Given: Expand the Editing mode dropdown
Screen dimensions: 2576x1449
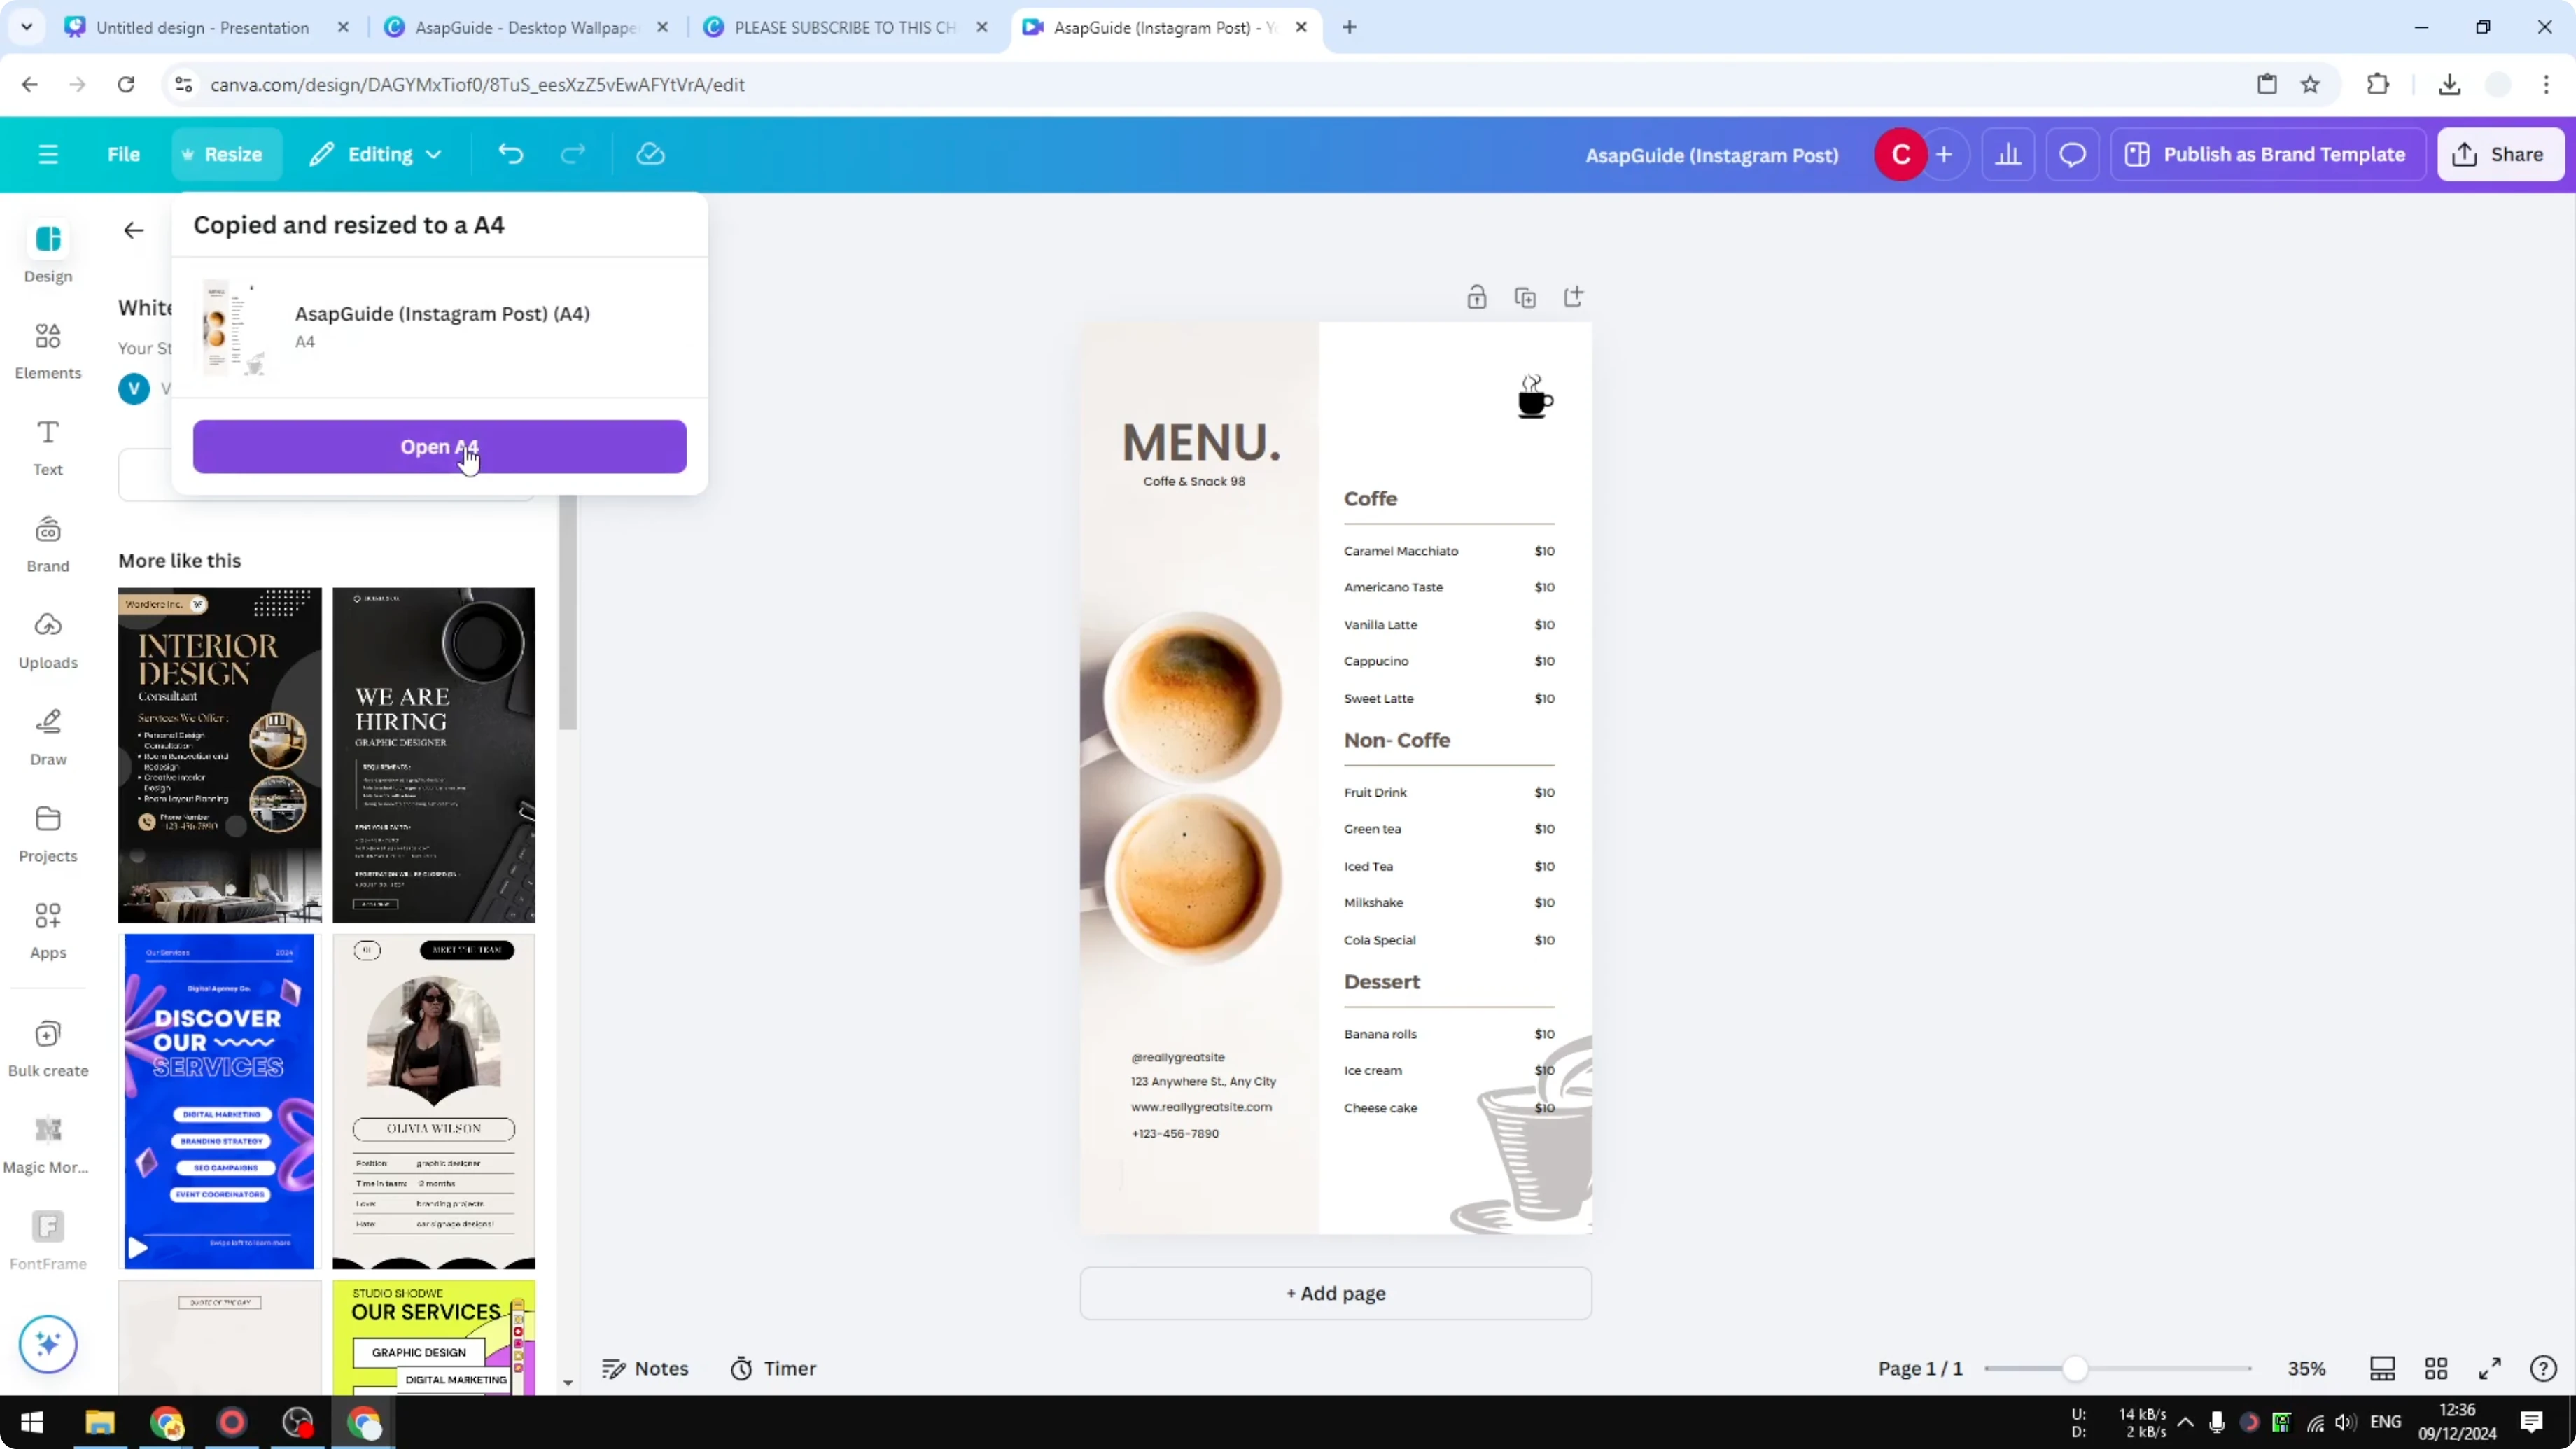Looking at the screenshot, I should click(x=376, y=154).
